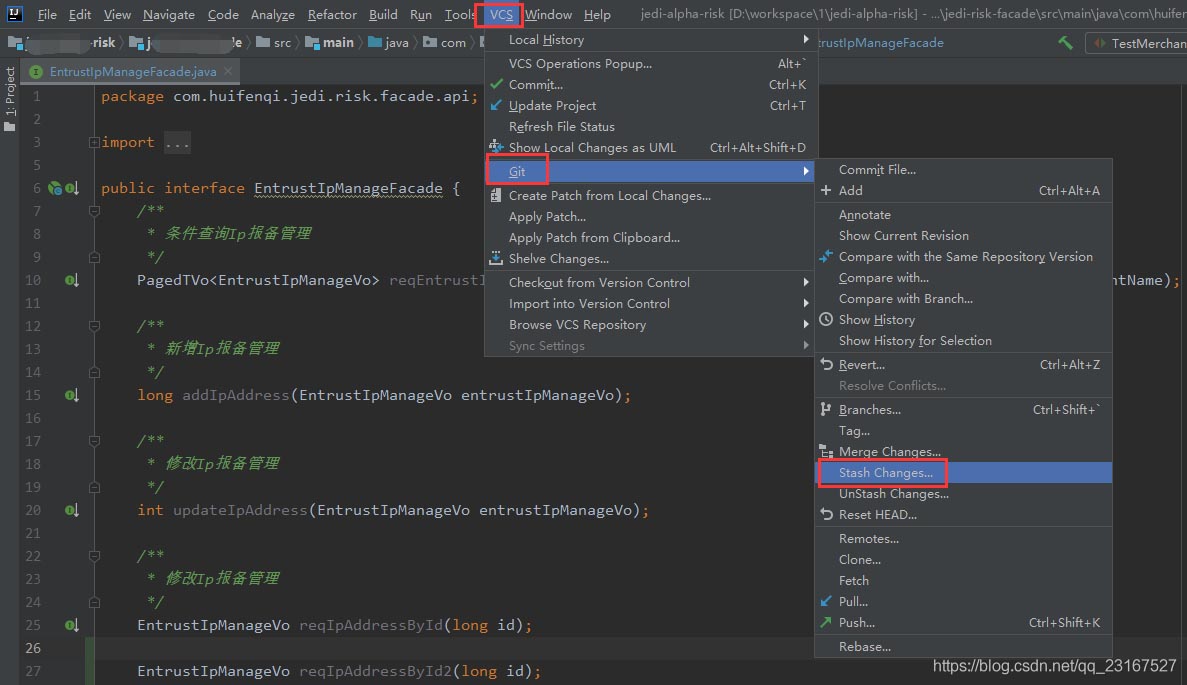
Task: Choose UnStash Changes... from the Git submenu
Action: 893,494
